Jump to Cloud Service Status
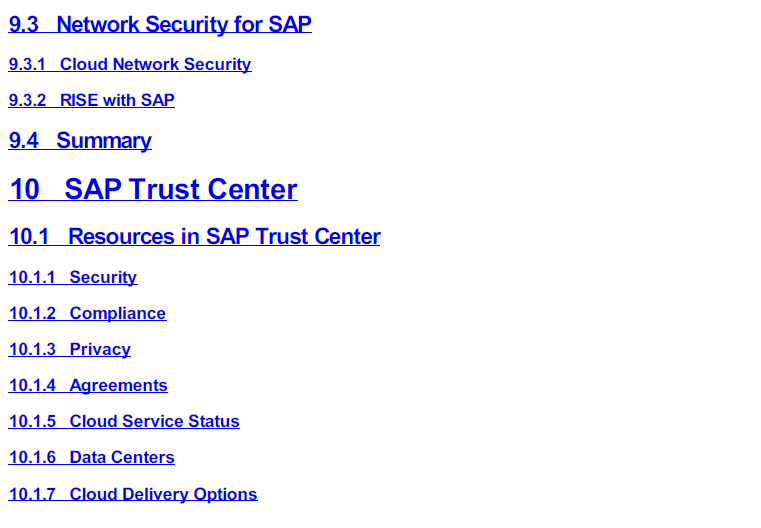 click(x=154, y=422)
